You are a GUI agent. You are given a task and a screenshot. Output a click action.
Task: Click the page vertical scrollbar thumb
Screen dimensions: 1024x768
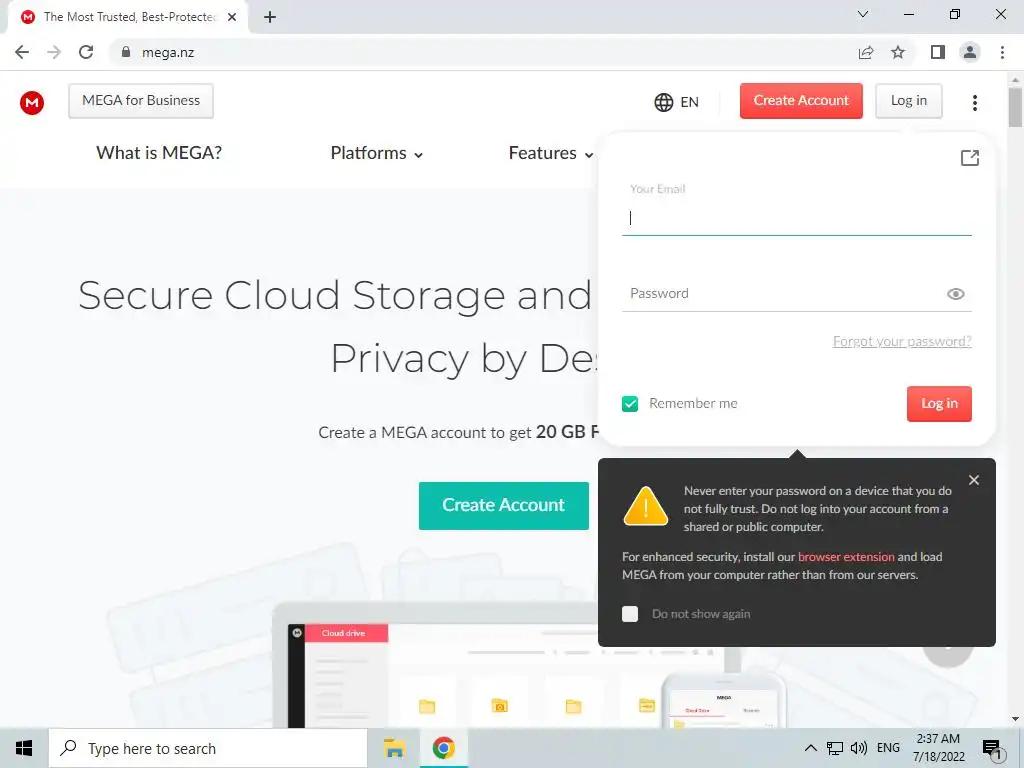tap(1015, 106)
